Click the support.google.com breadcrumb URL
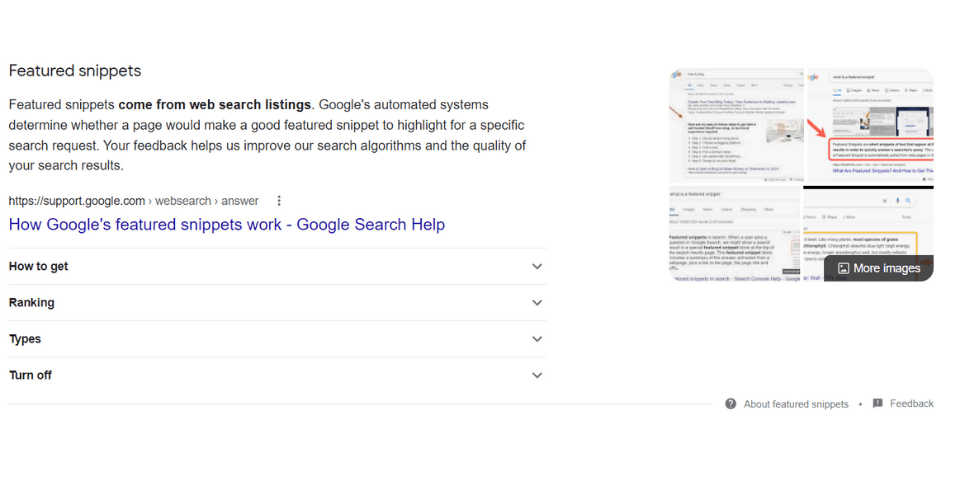This screenshot has width=960, height=480. pos(133,201)
